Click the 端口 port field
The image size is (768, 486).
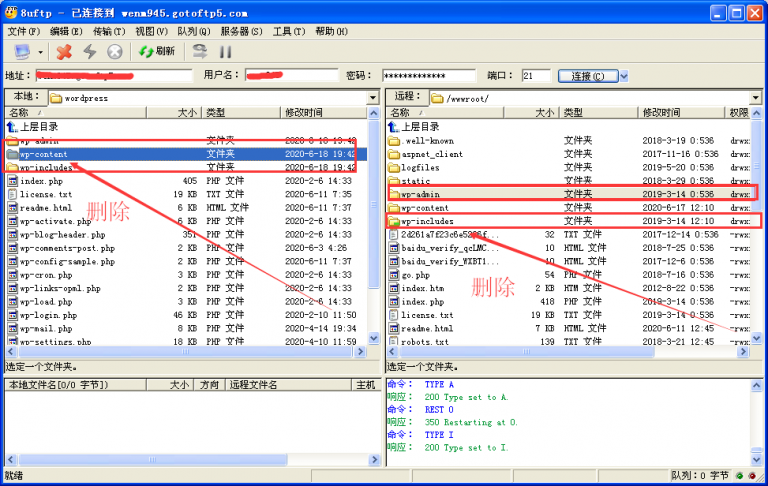click(536, 75)
